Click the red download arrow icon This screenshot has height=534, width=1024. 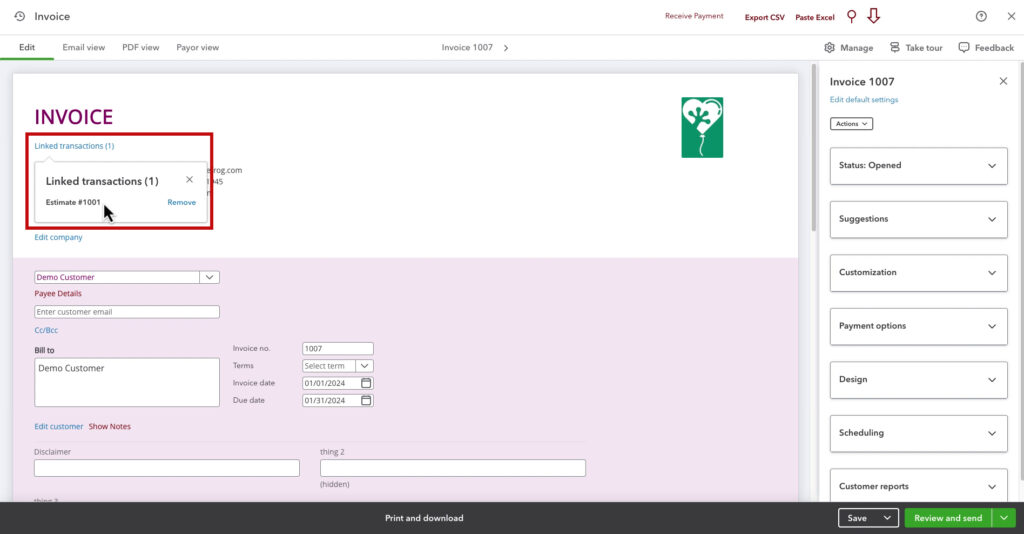874,16
